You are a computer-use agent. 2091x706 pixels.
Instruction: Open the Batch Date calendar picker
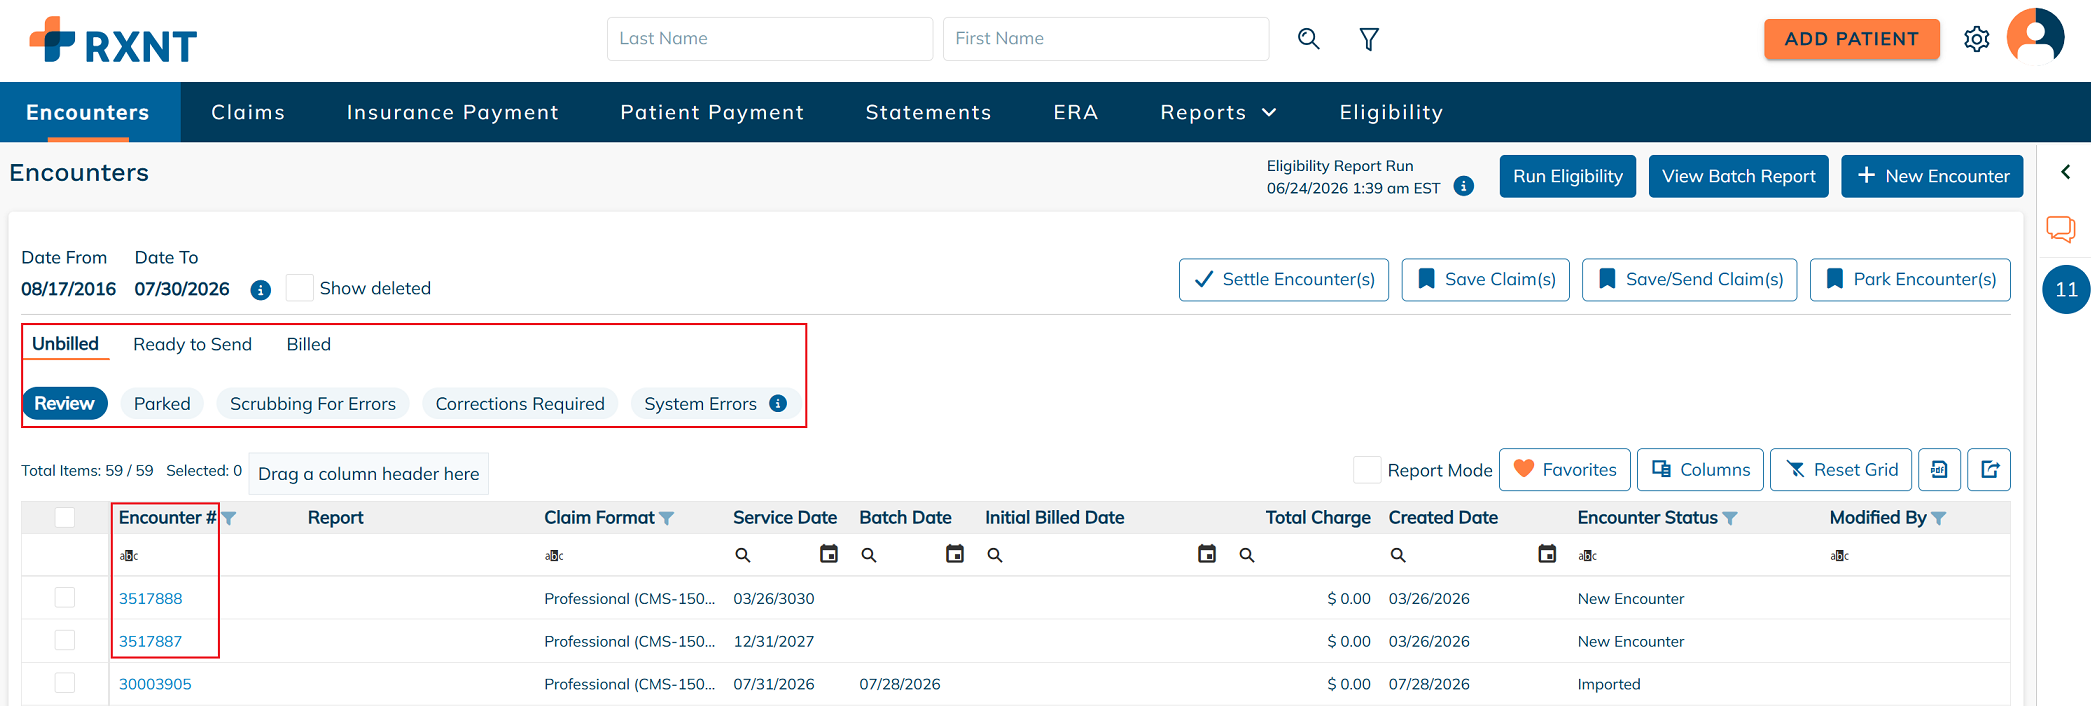955,554
